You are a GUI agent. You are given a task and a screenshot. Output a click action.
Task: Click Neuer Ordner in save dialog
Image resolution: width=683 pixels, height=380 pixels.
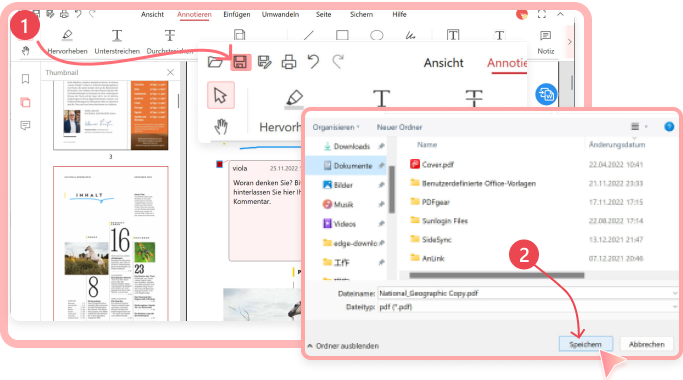pos(399,127)
